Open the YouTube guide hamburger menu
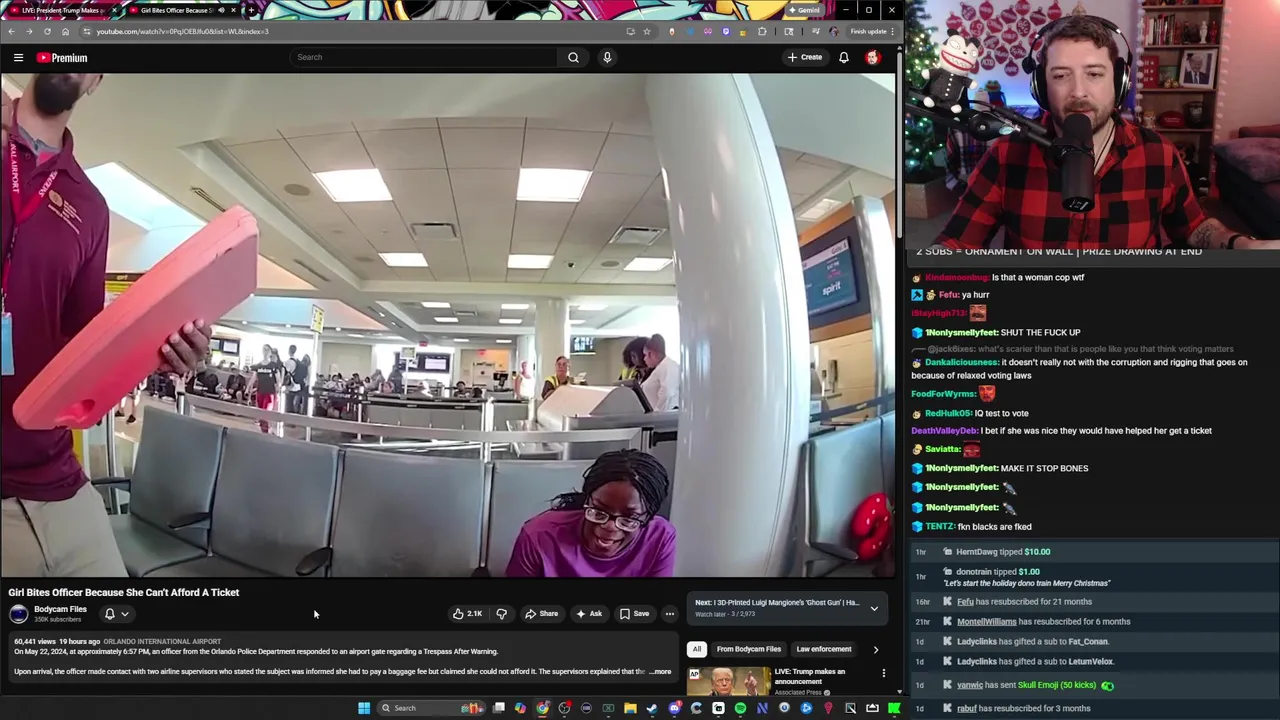This screenshot has height=720, width=1280. pyautogui.click(x=18, y=58)
